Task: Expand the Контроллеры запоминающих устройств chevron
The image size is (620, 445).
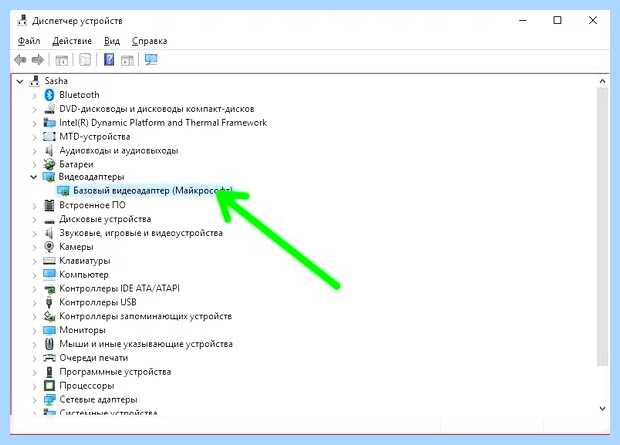Action: pos(34,316)
